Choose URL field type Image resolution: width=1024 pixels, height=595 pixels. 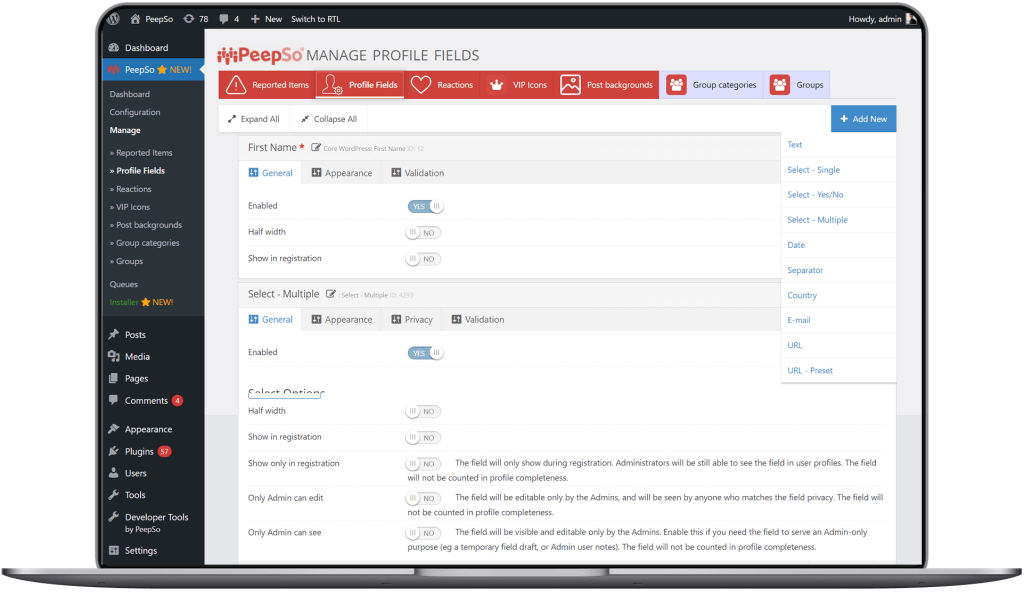839,346
